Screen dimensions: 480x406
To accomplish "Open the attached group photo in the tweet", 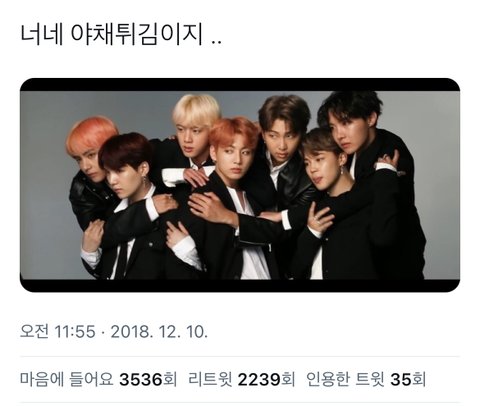I will pos(240,185).
